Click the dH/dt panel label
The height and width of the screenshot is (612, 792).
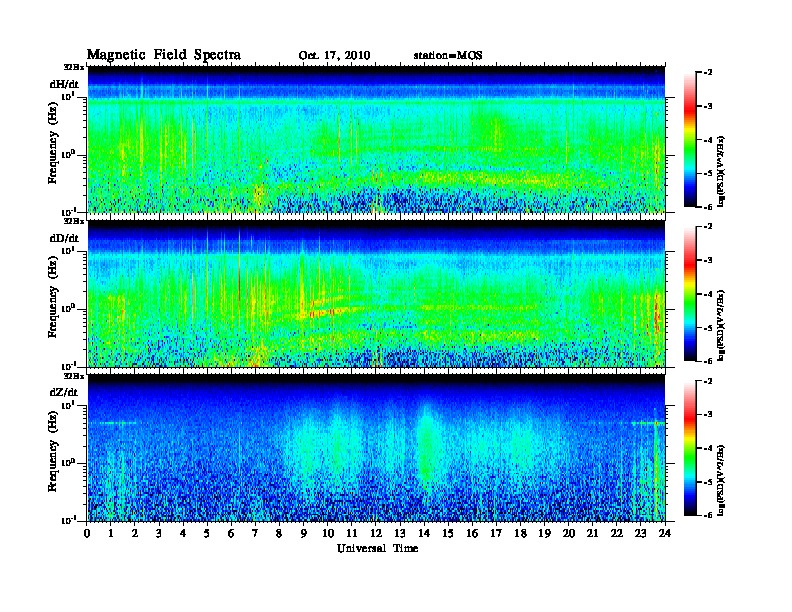(x=64, y=84)
